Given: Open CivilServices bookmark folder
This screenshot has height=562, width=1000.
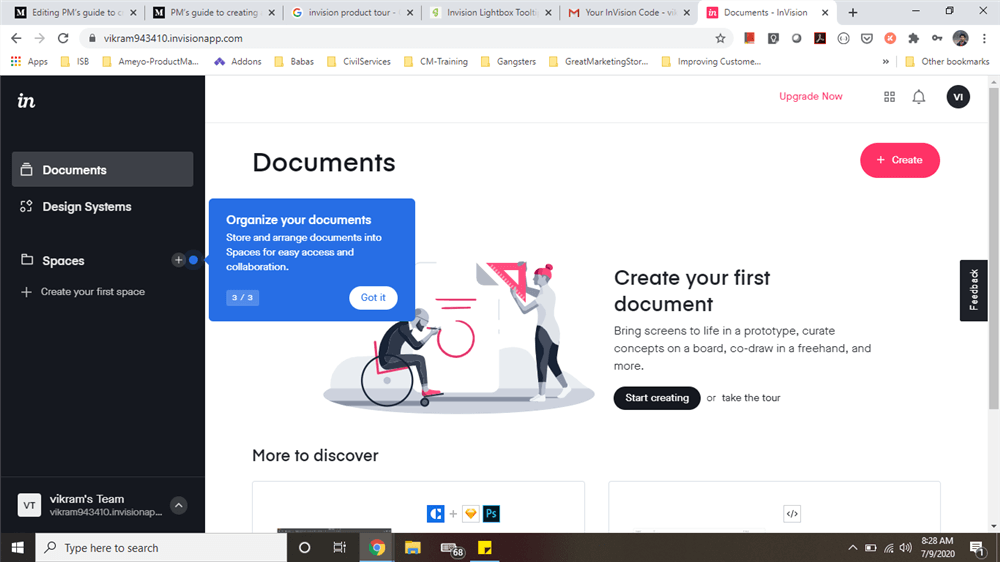Looking at the screenshot, I should pyautogui.click(x=358, y=61).
